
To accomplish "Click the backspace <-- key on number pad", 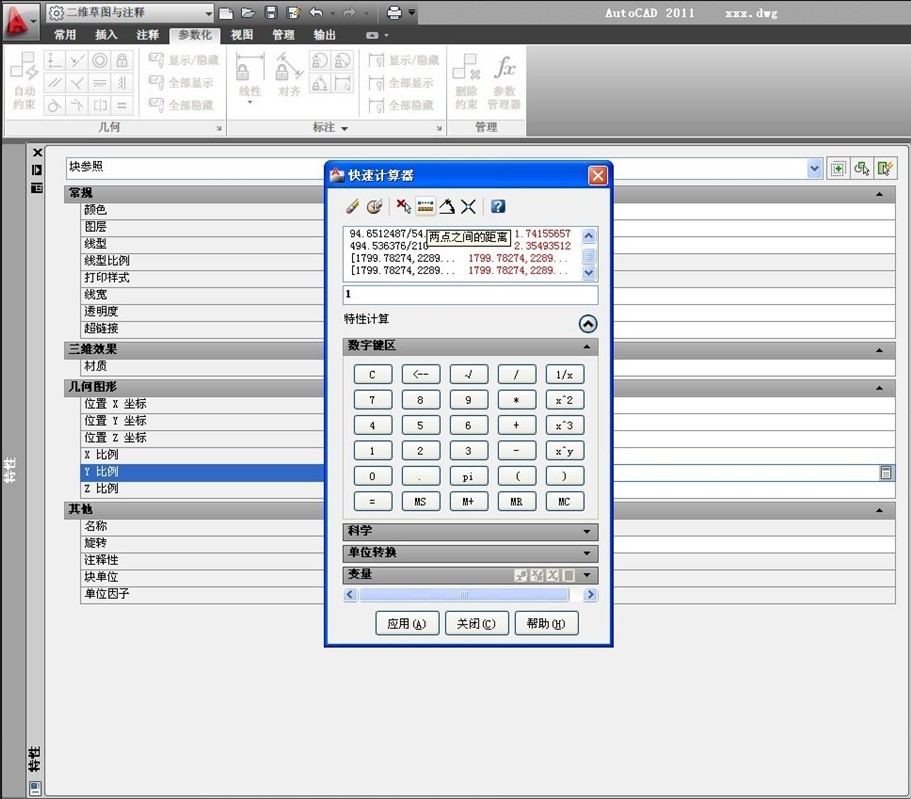I will (x=421, y=375).
